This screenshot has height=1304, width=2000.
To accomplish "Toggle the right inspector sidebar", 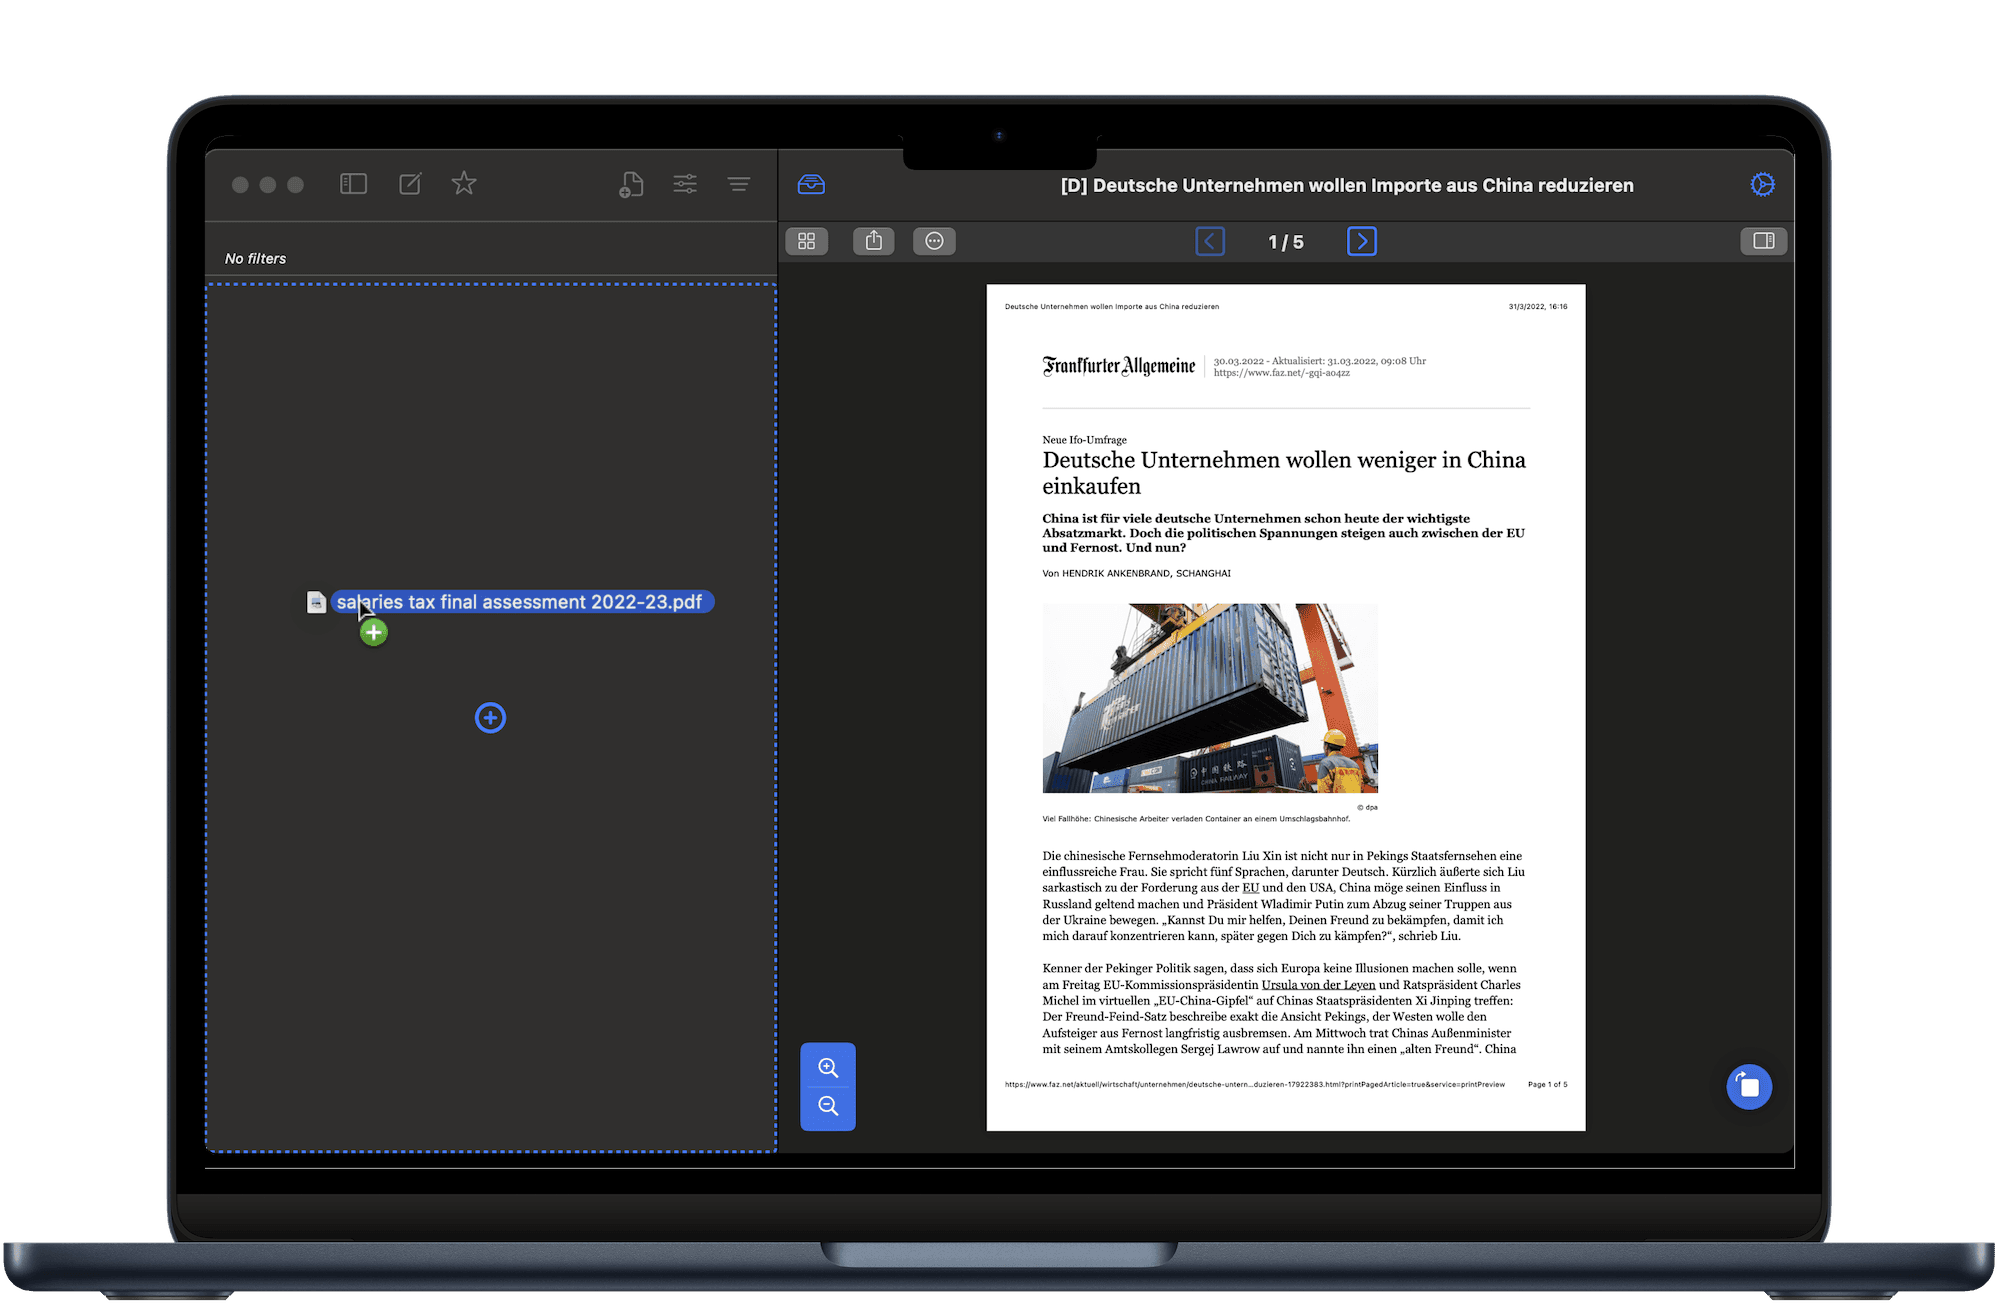I will click(x=1763, y=241).
